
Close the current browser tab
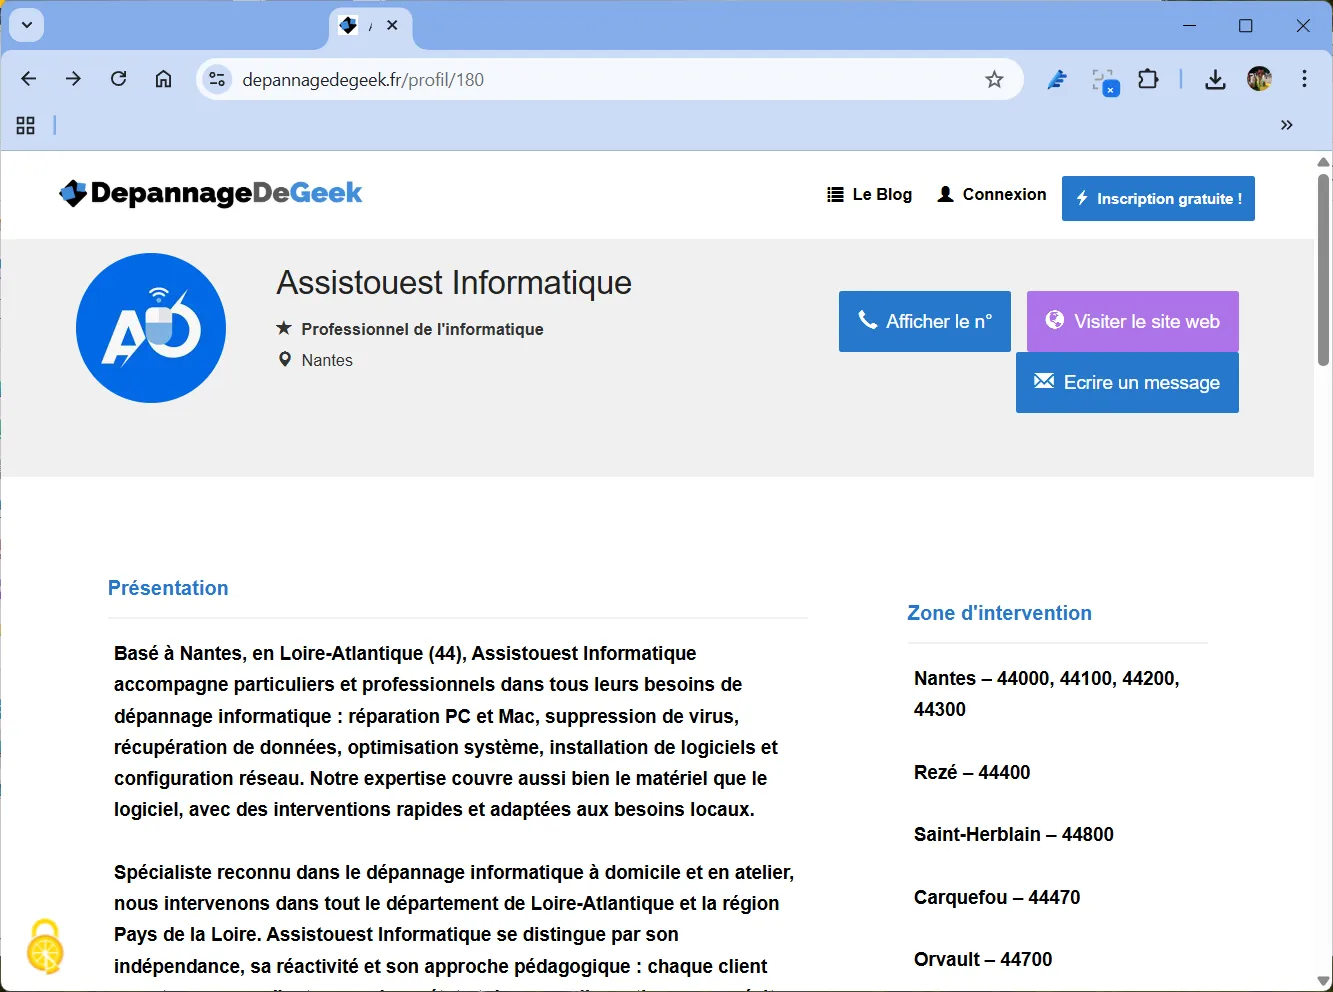392,26
